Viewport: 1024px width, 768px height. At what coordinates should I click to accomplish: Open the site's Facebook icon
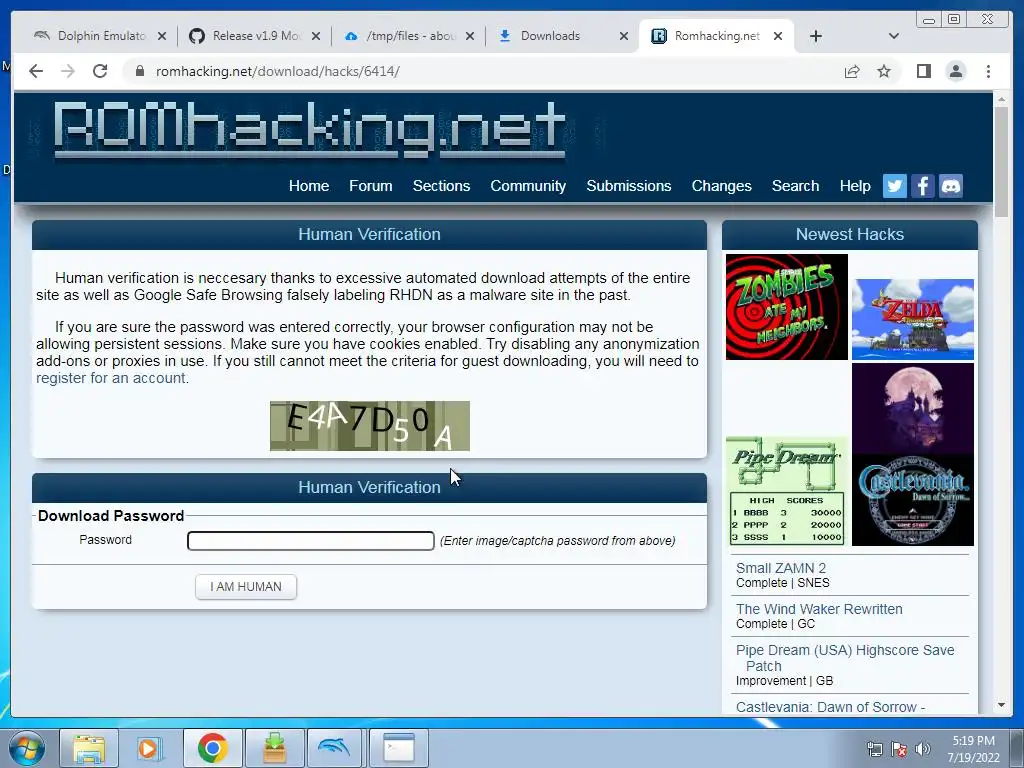tap(923, 186)
